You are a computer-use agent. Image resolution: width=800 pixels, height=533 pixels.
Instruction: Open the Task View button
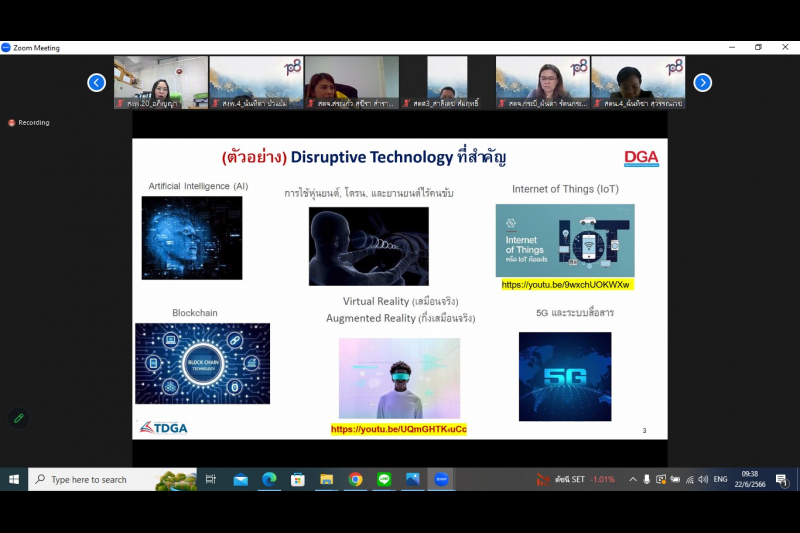[x=211, y=480]
